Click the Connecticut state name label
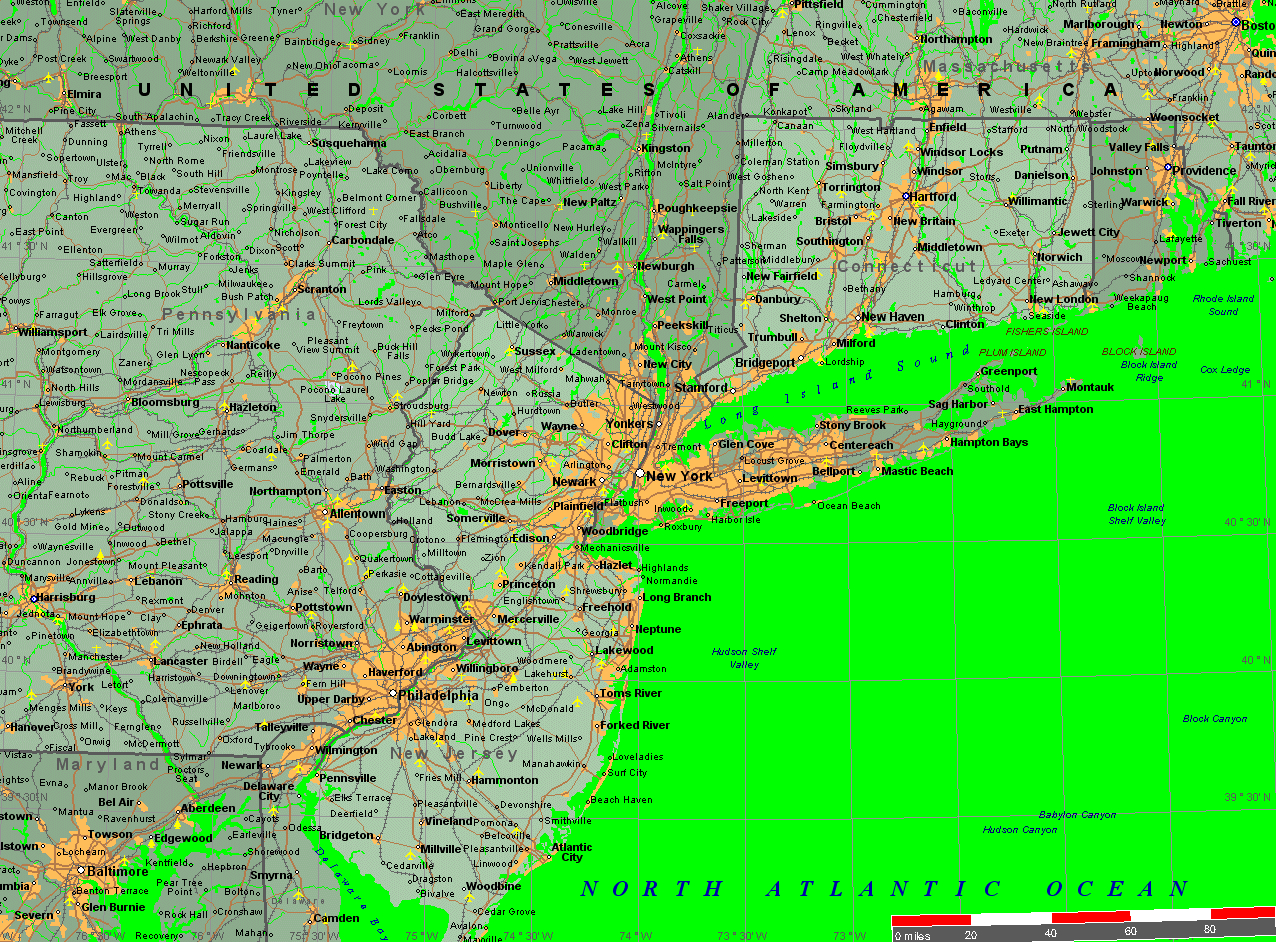Viewport: 1276px width, 942px height. (906, 267)
